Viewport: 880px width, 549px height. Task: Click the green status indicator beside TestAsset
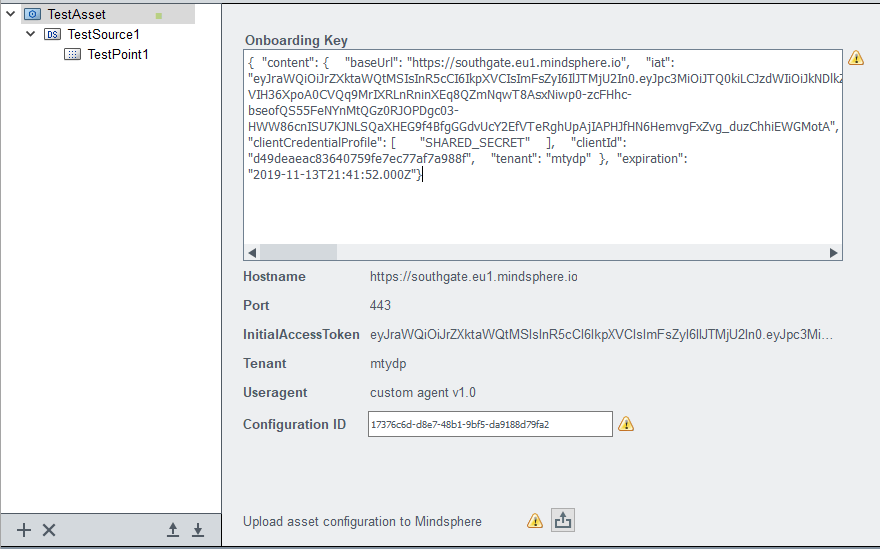pos(159,16)
